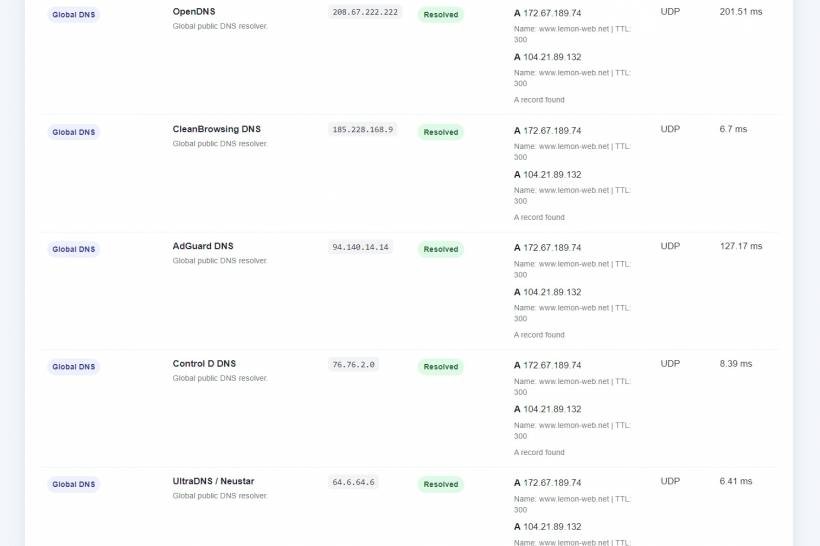820x546 pixels.
Task: Click the Resolved badge for CleanBrowsing DNS
Action: tap(441, 132)
